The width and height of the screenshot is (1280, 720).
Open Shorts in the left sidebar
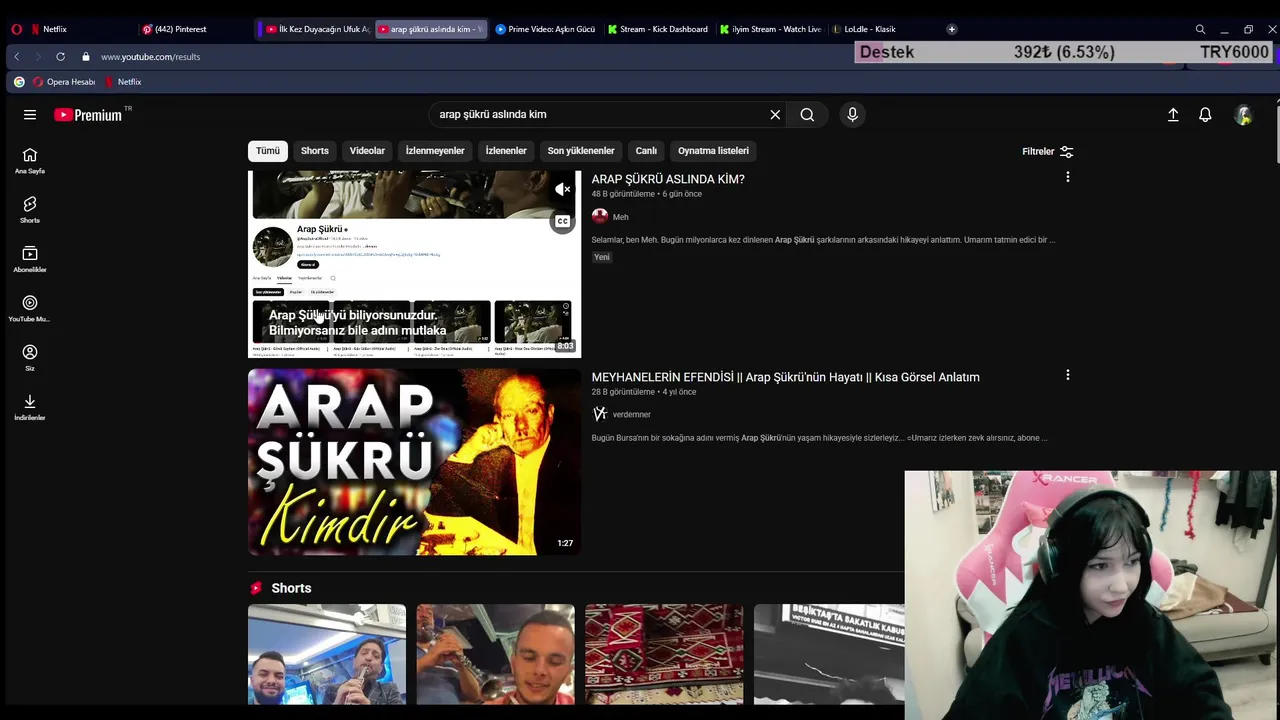30,210
